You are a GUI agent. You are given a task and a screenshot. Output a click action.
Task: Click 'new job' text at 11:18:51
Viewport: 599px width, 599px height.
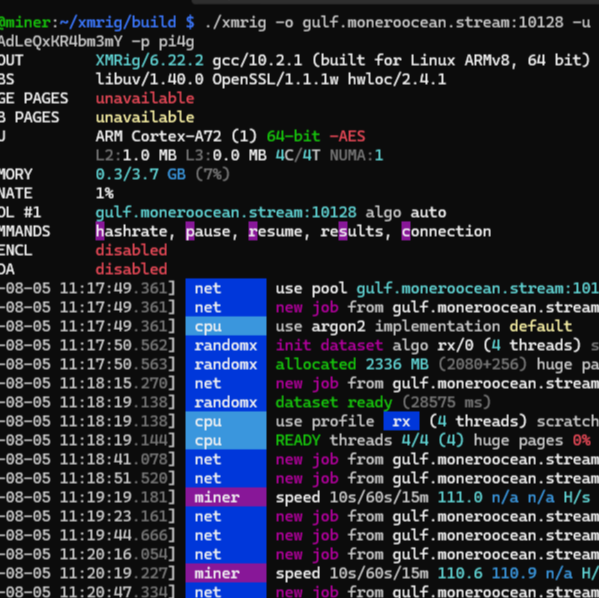(x=307, y=479)
